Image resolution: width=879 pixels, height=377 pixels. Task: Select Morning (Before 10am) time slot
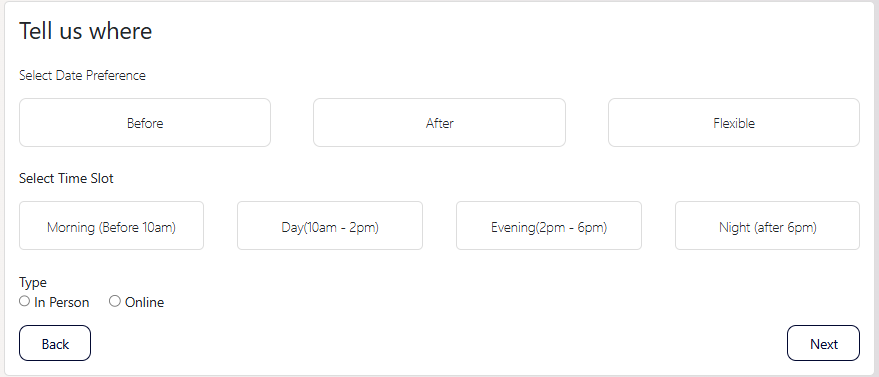click(112, 226)
